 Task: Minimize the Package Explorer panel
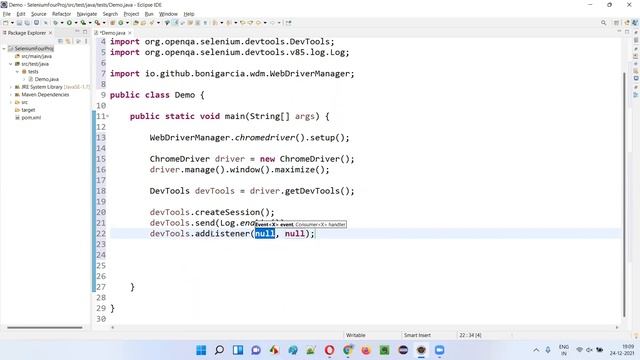click(x=77, y=32)
